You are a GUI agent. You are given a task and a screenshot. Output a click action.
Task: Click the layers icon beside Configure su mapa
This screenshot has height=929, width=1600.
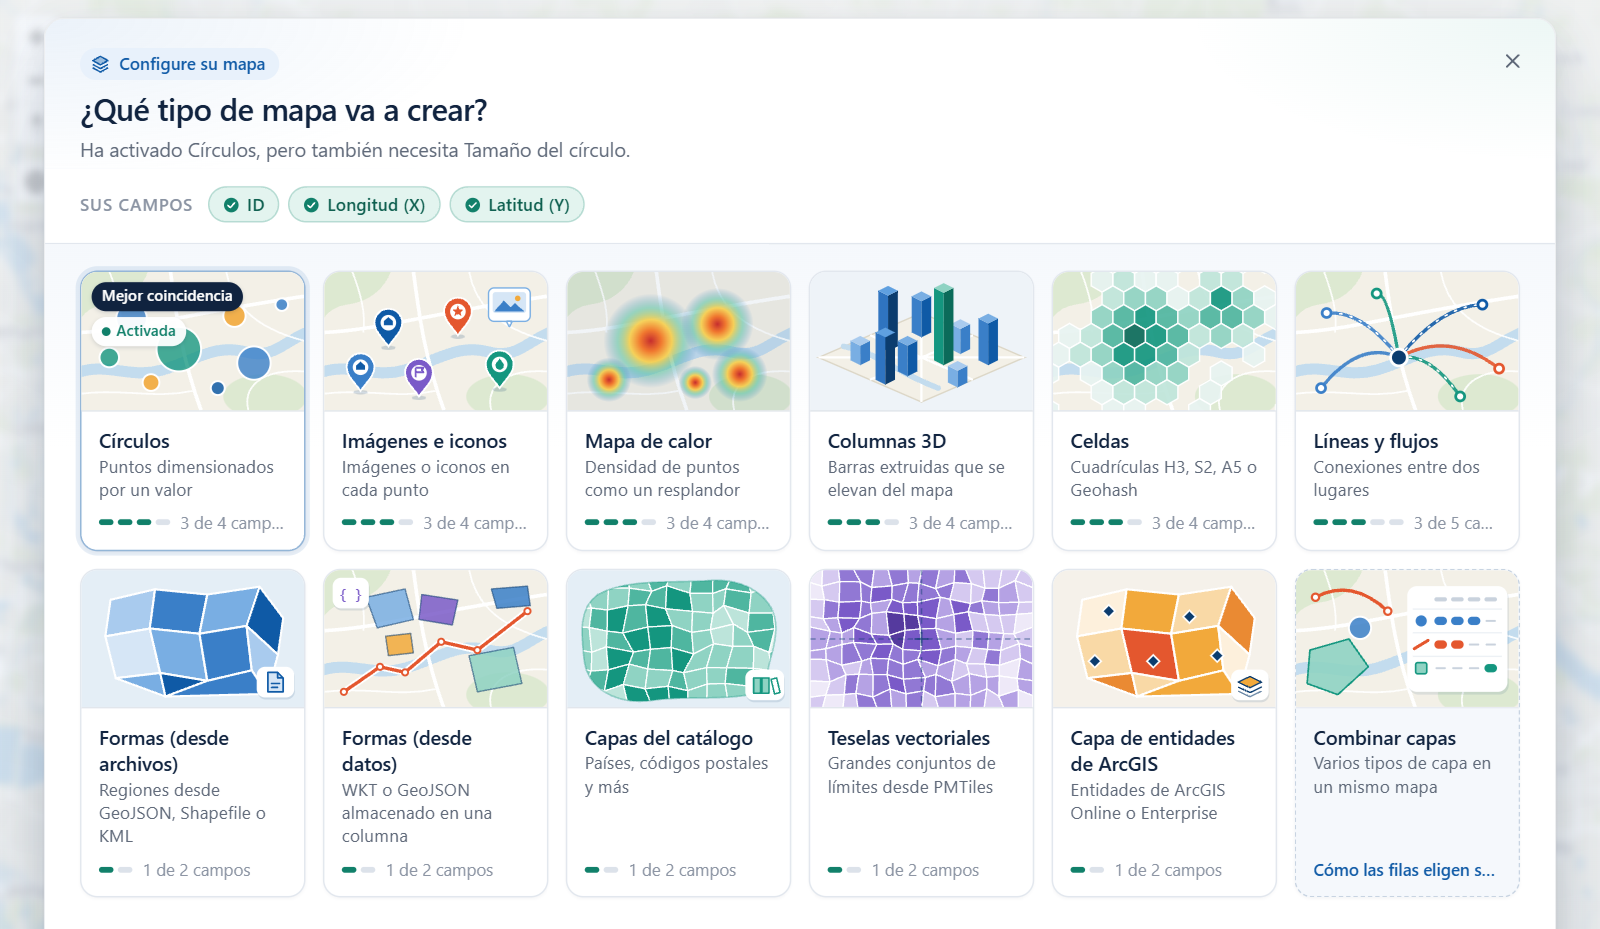[x=100, y=64]
